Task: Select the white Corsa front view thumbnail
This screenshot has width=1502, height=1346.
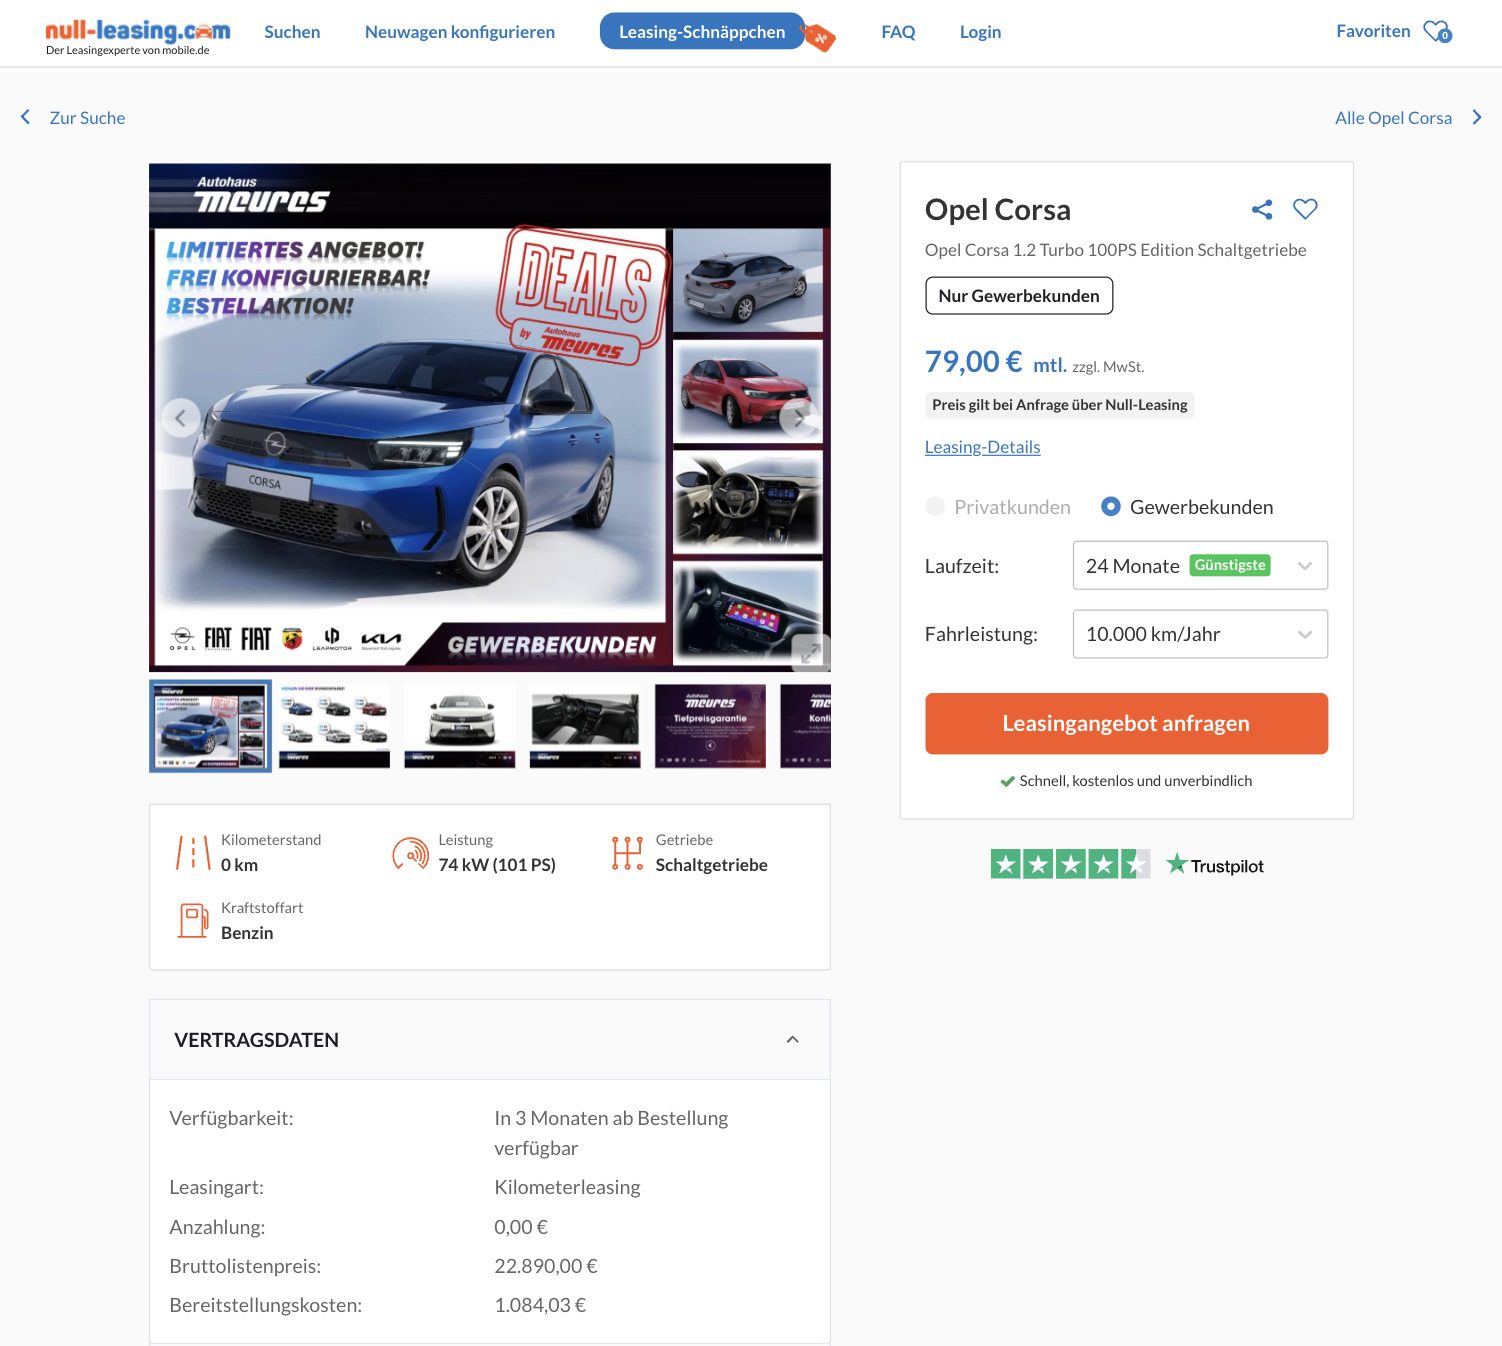Action: coord(460,725)
